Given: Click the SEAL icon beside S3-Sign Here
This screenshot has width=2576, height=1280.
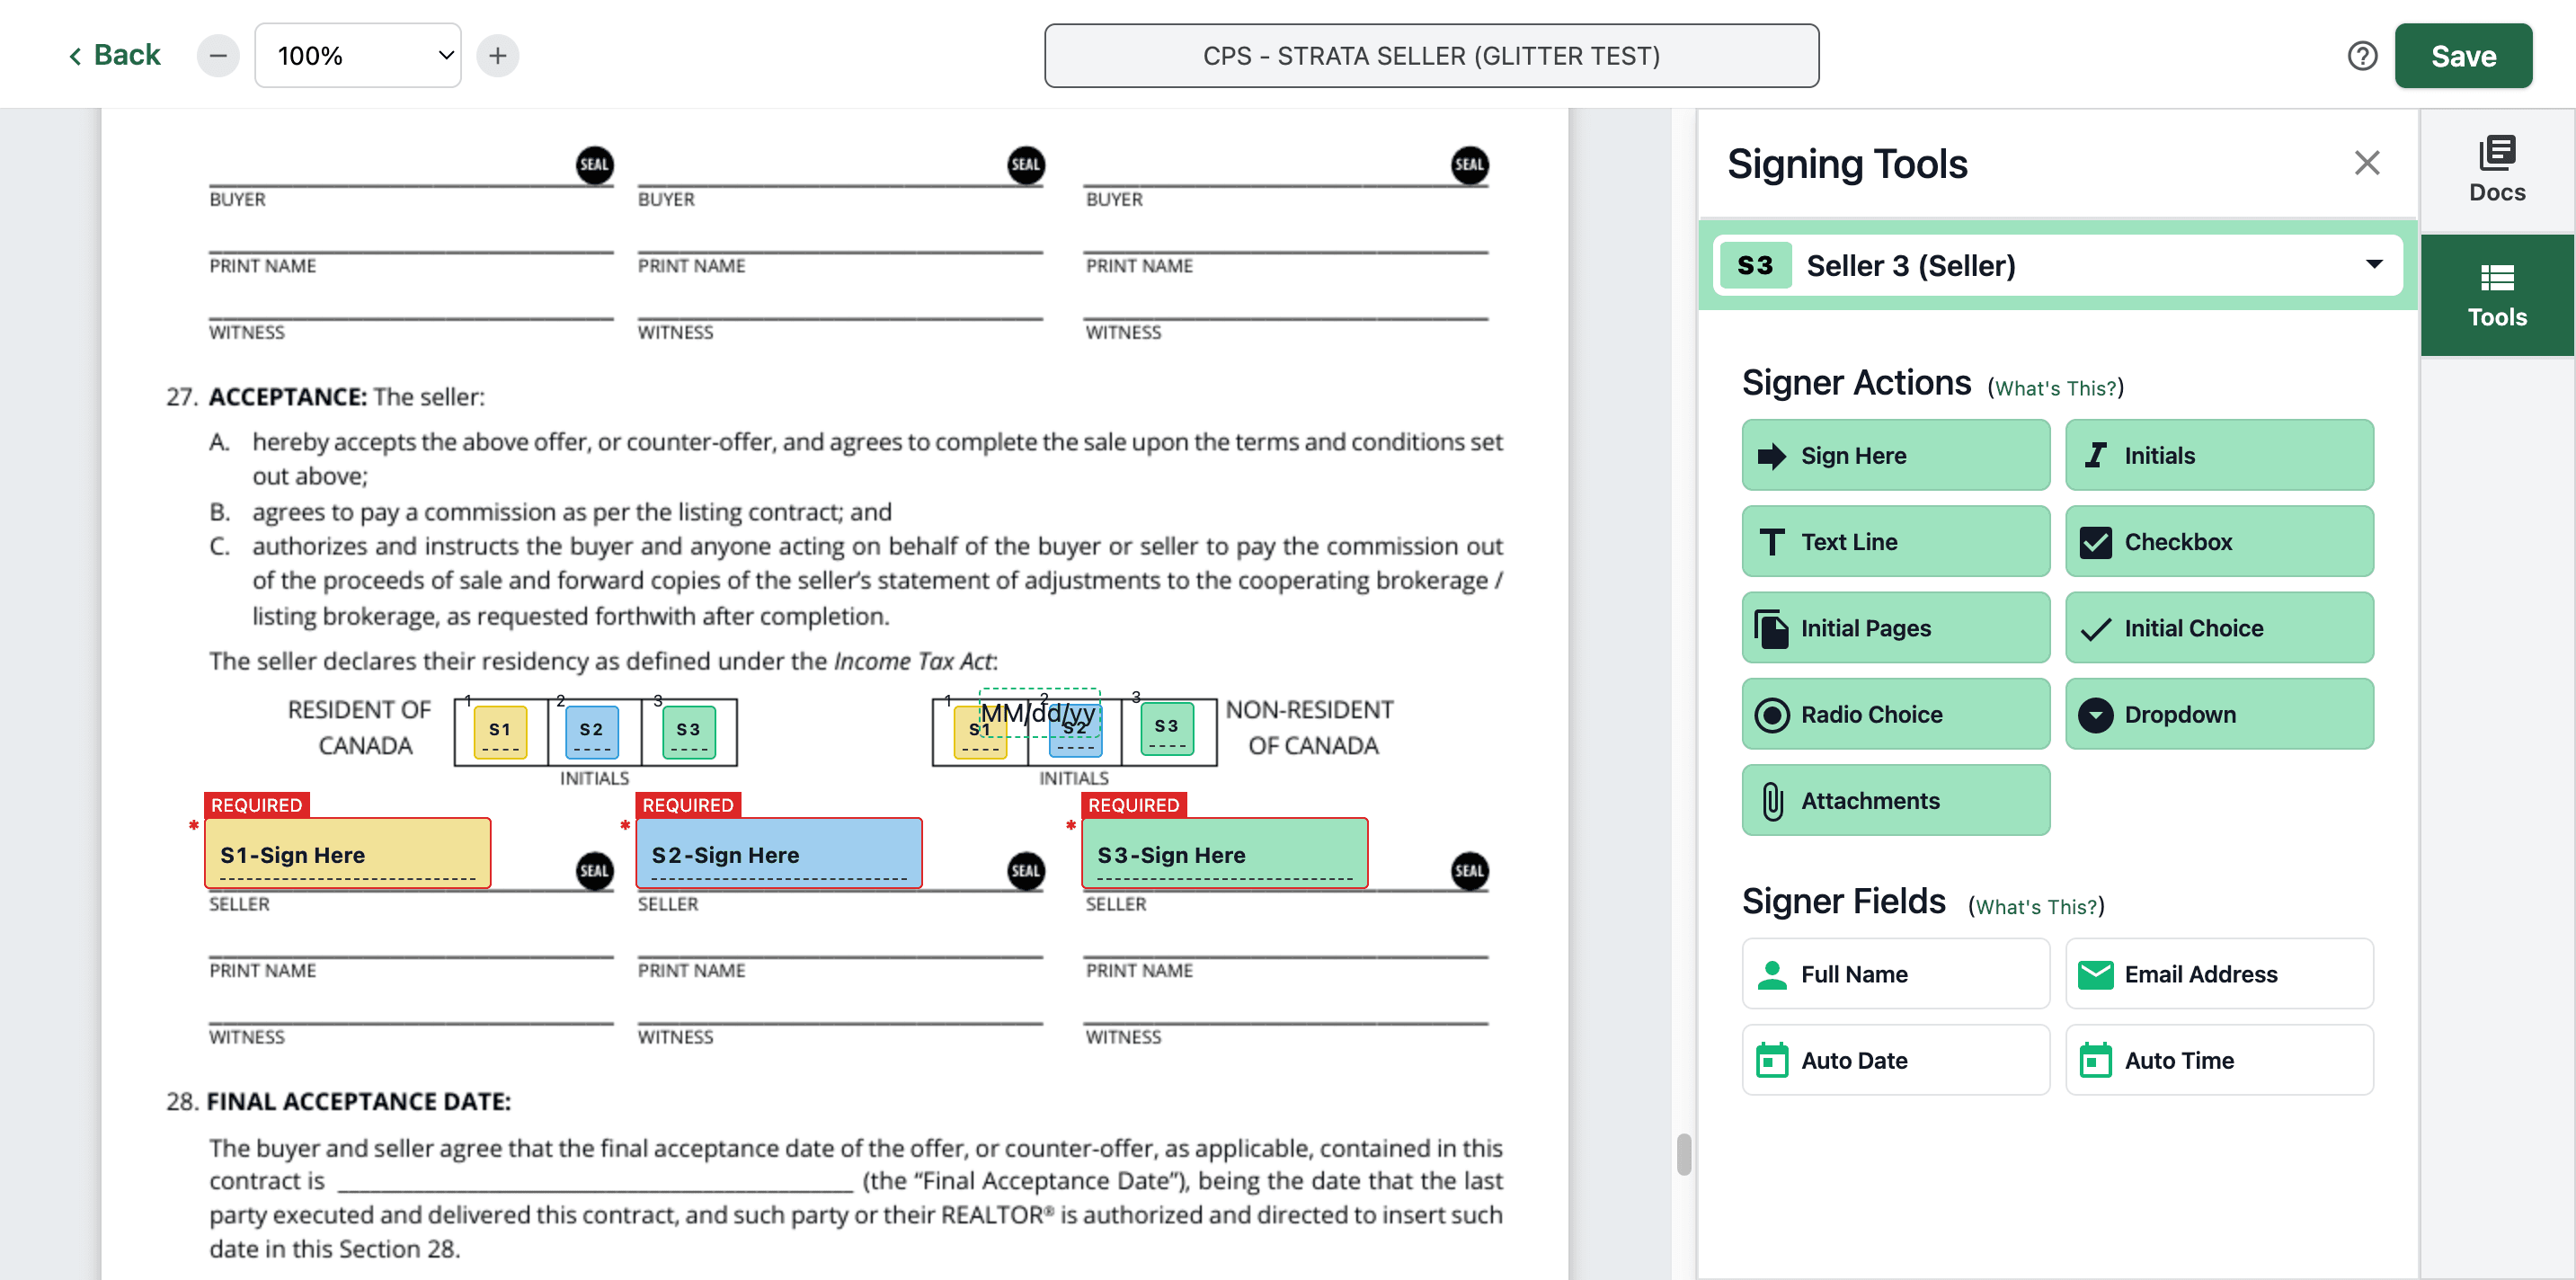Looking at the screenshot, I should coord(1469,870).
